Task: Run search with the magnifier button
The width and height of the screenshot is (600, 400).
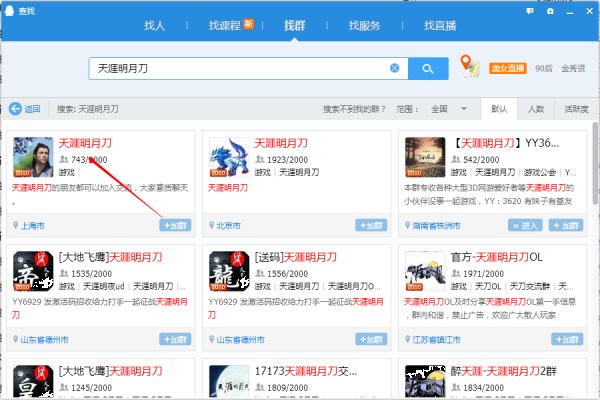Action: [x=428, y=69]
